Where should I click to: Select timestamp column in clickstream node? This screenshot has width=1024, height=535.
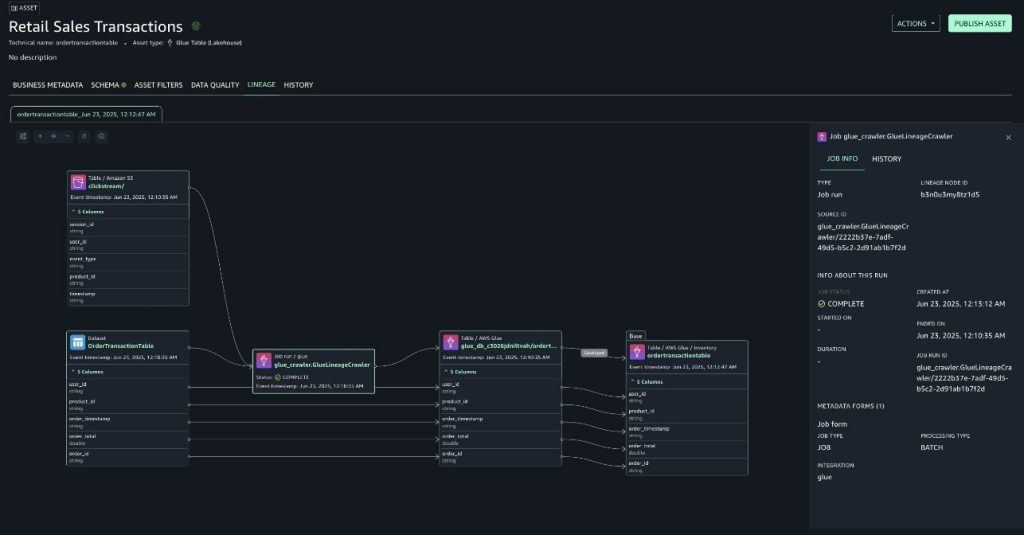click(x=128, y=297)
